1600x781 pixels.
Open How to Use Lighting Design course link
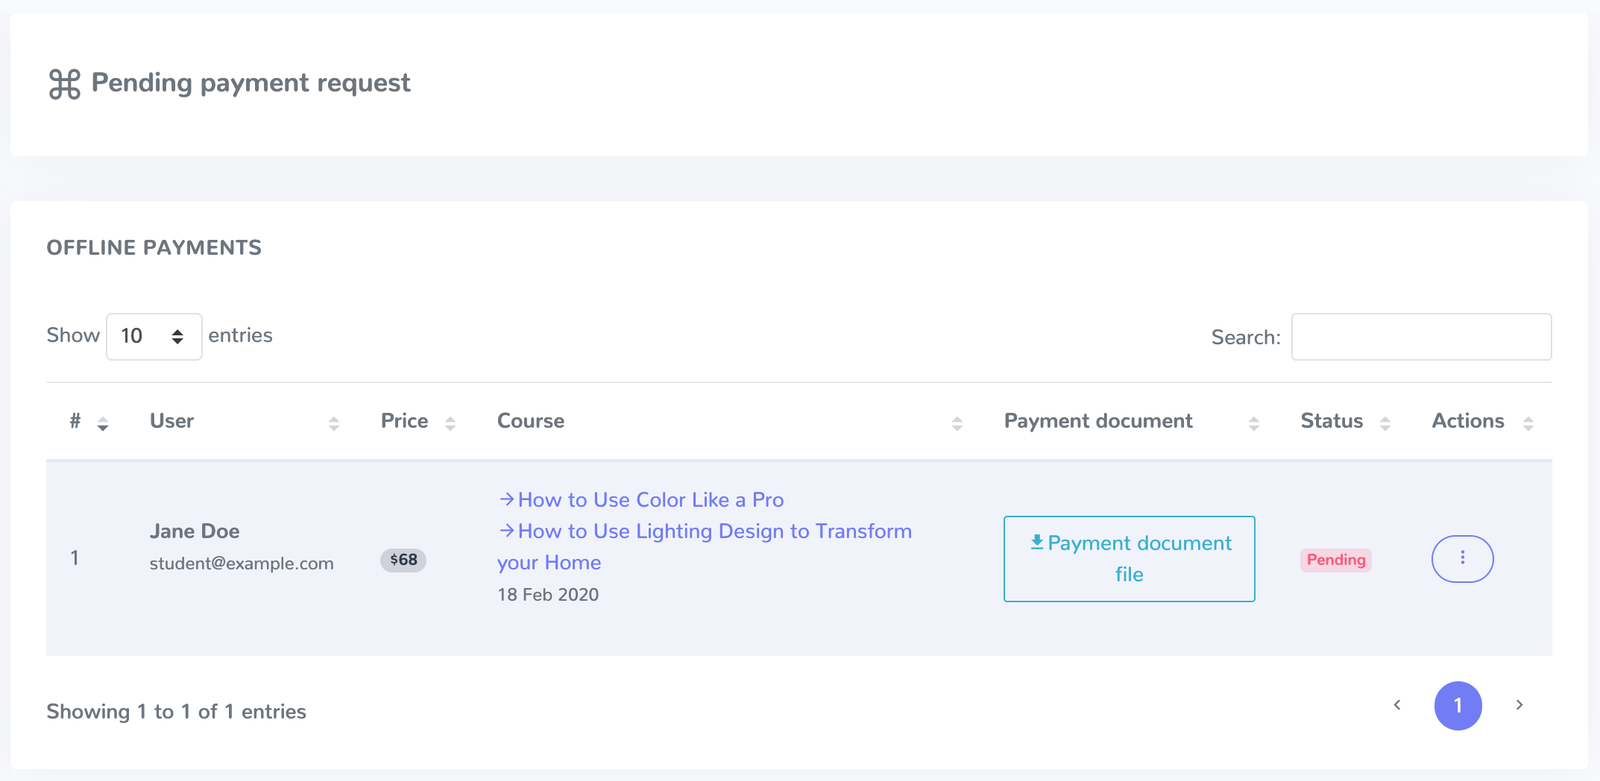(x=714, y=532)
